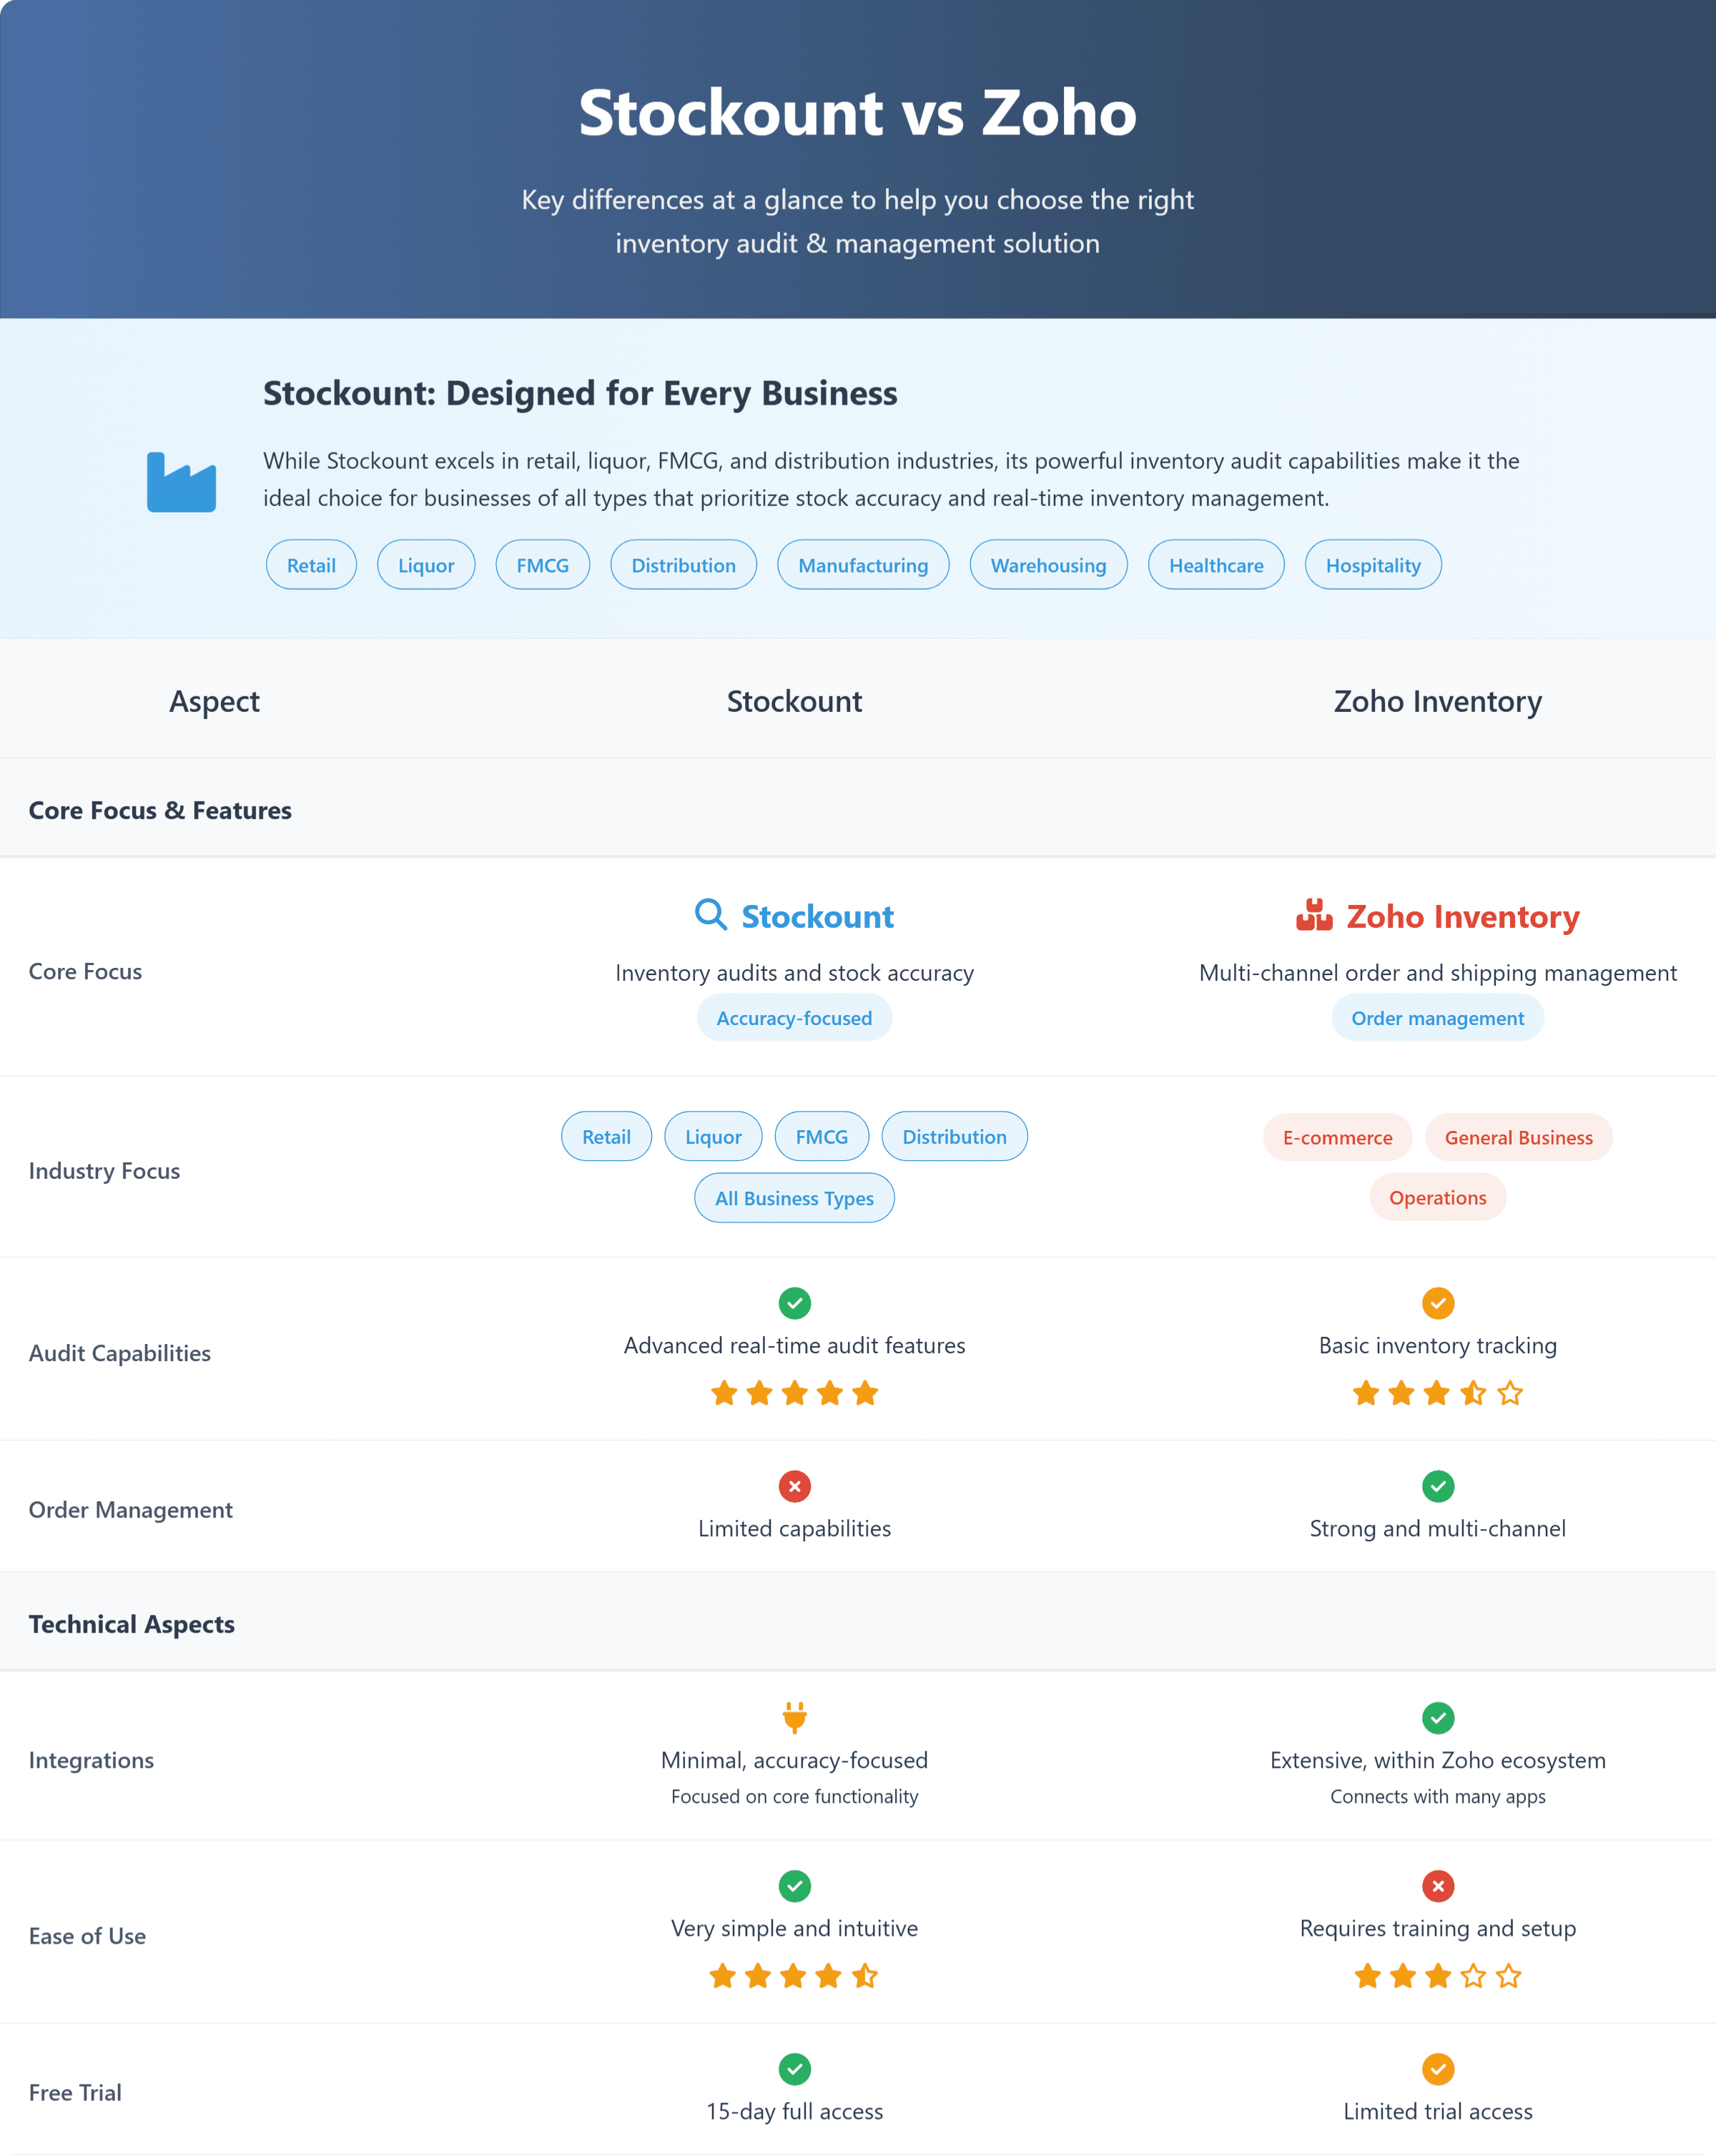Click Liquor tag in Industry Focus row
The width and height of the screenshot is (1716, 2156).
(x=713, y=1136)
